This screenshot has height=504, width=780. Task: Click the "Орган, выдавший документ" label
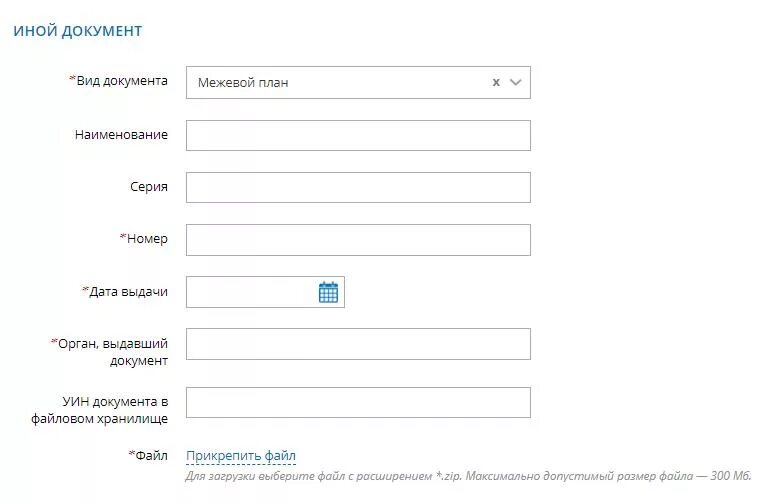tap(109, 352)
